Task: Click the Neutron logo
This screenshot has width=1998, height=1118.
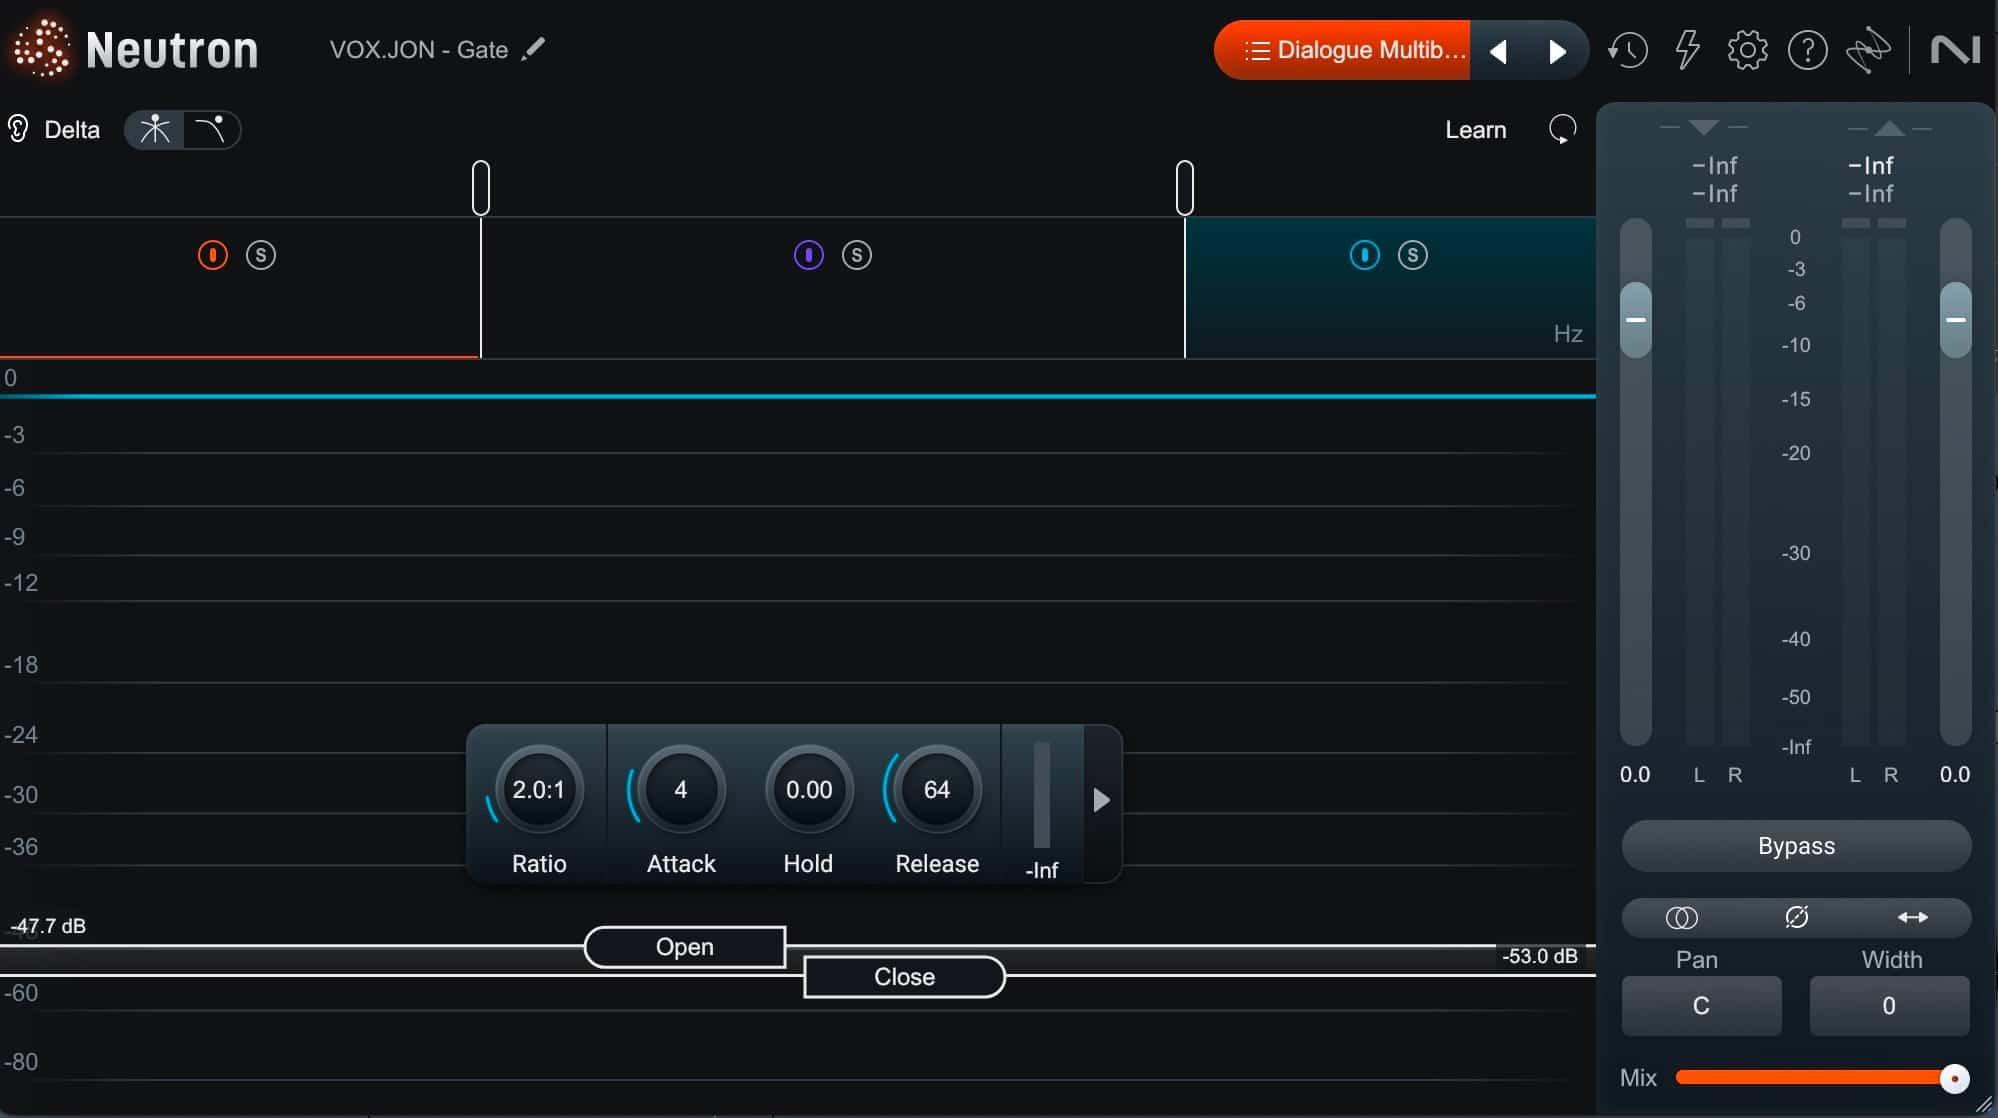Action: (x=134, y=49)
